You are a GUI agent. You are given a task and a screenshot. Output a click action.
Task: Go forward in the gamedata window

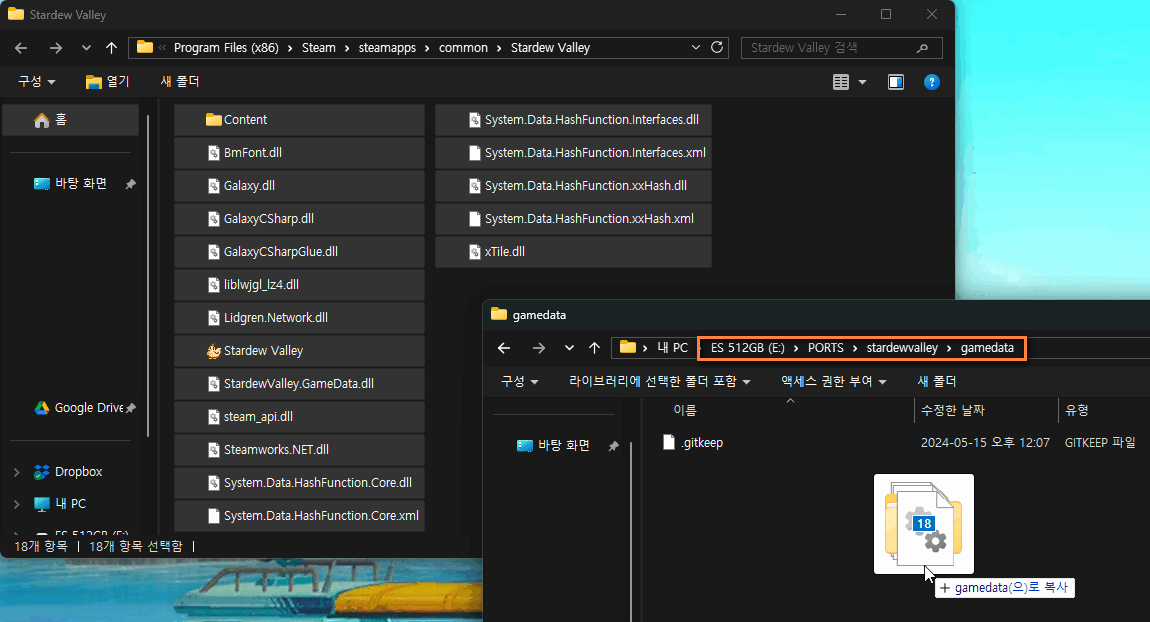click(x=538, y=348)
